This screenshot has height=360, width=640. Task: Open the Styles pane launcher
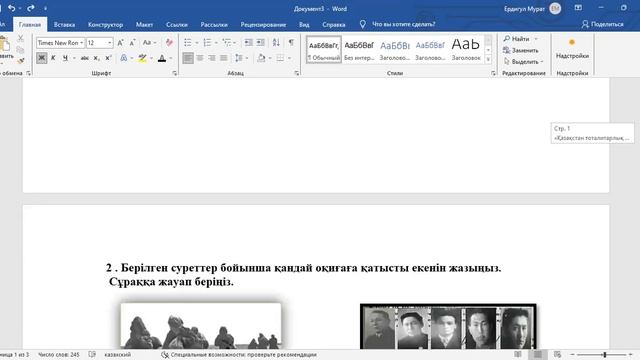[493, 73]
